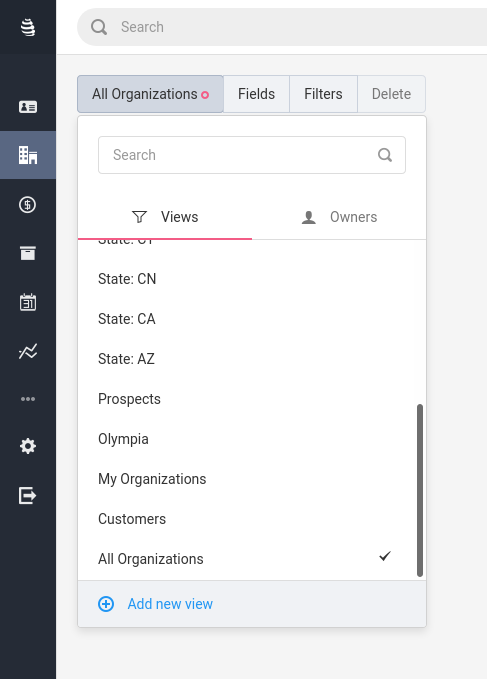Open the Calendar icon in sidebar
The image size is (487, 679).
(x=28, y=302)
